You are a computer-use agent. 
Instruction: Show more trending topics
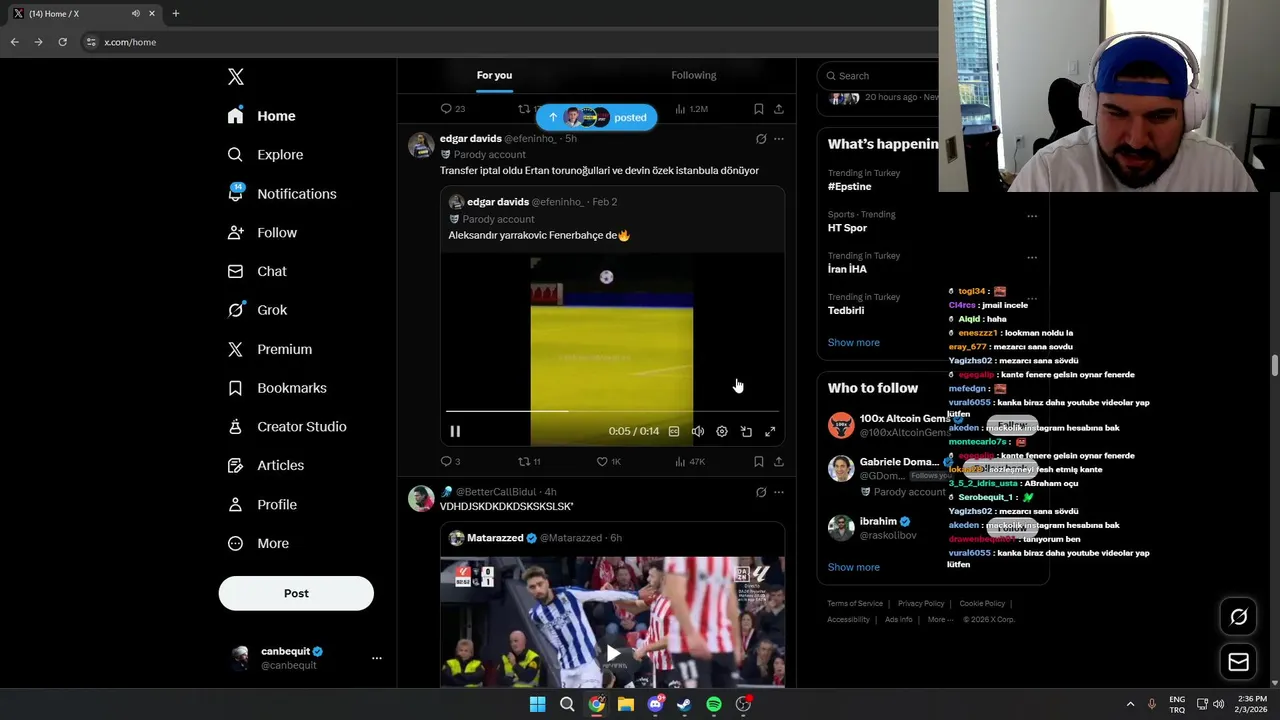click(x=854, y=342)
